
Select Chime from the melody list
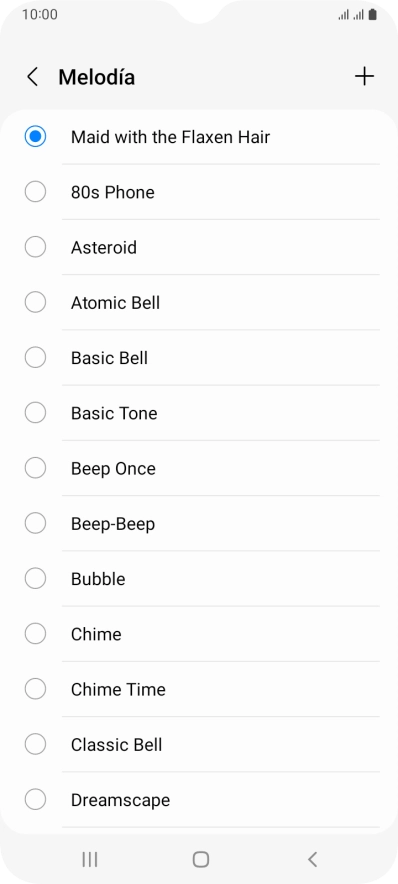click(199, 634)
